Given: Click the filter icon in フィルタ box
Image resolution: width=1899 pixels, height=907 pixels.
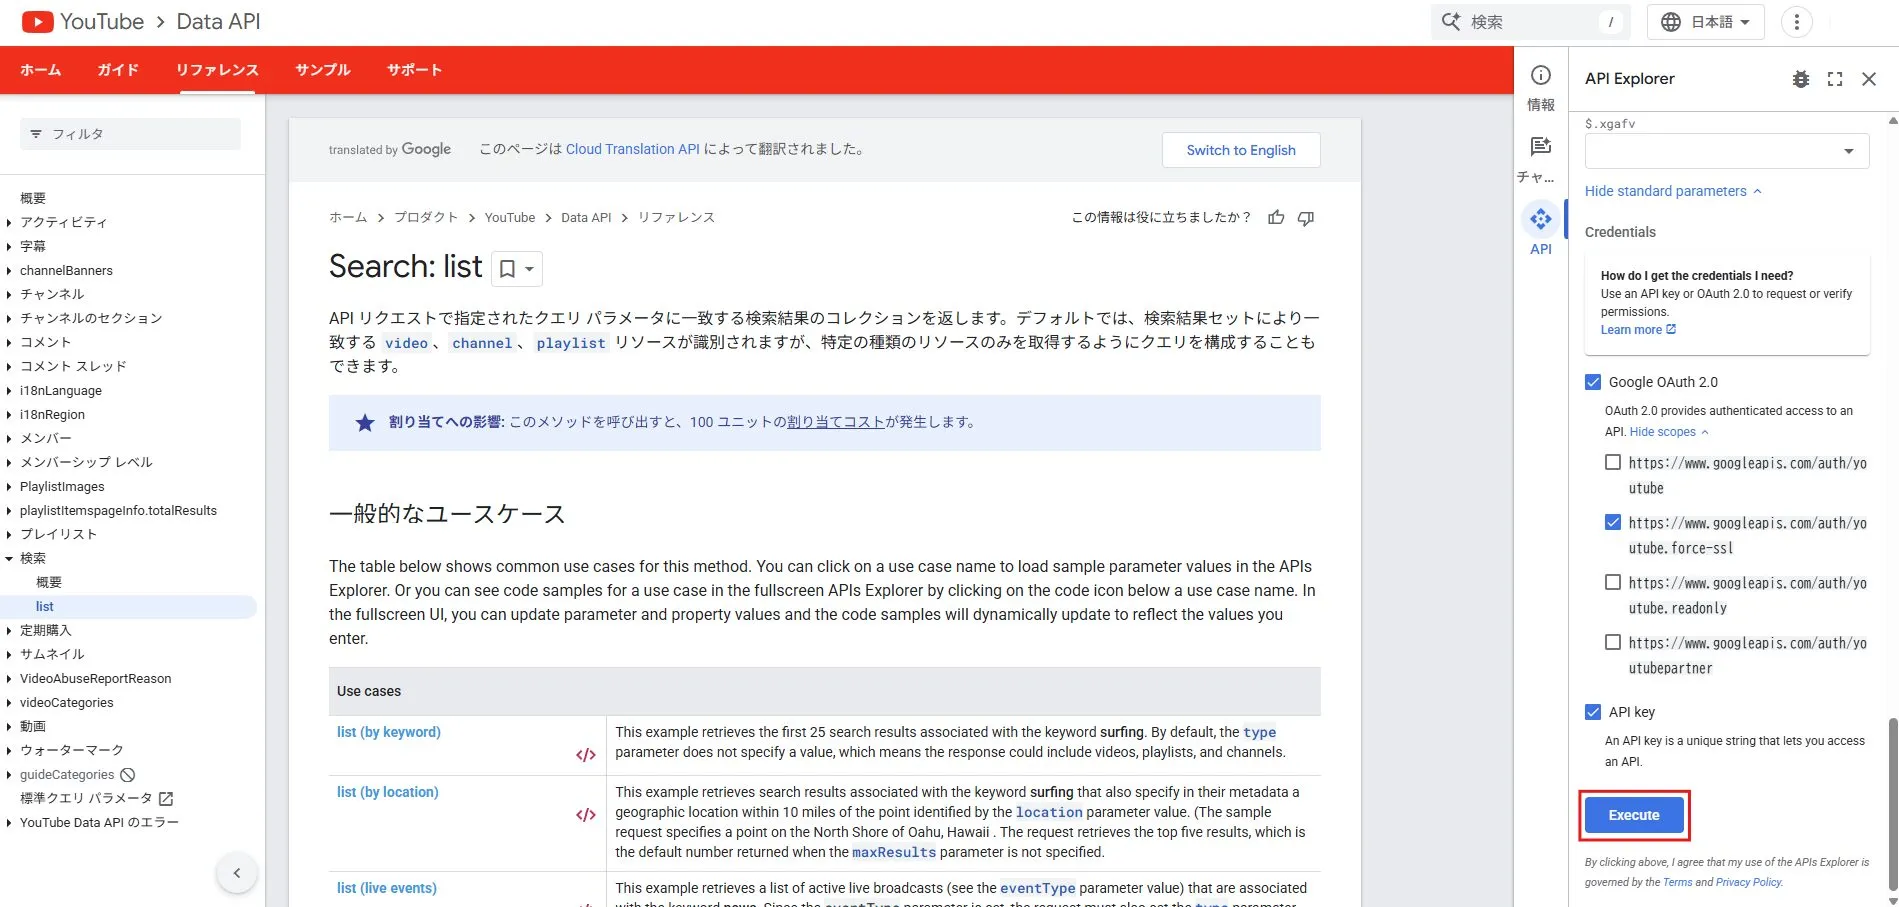Looking at the screenshot, I should pos(36,134).
